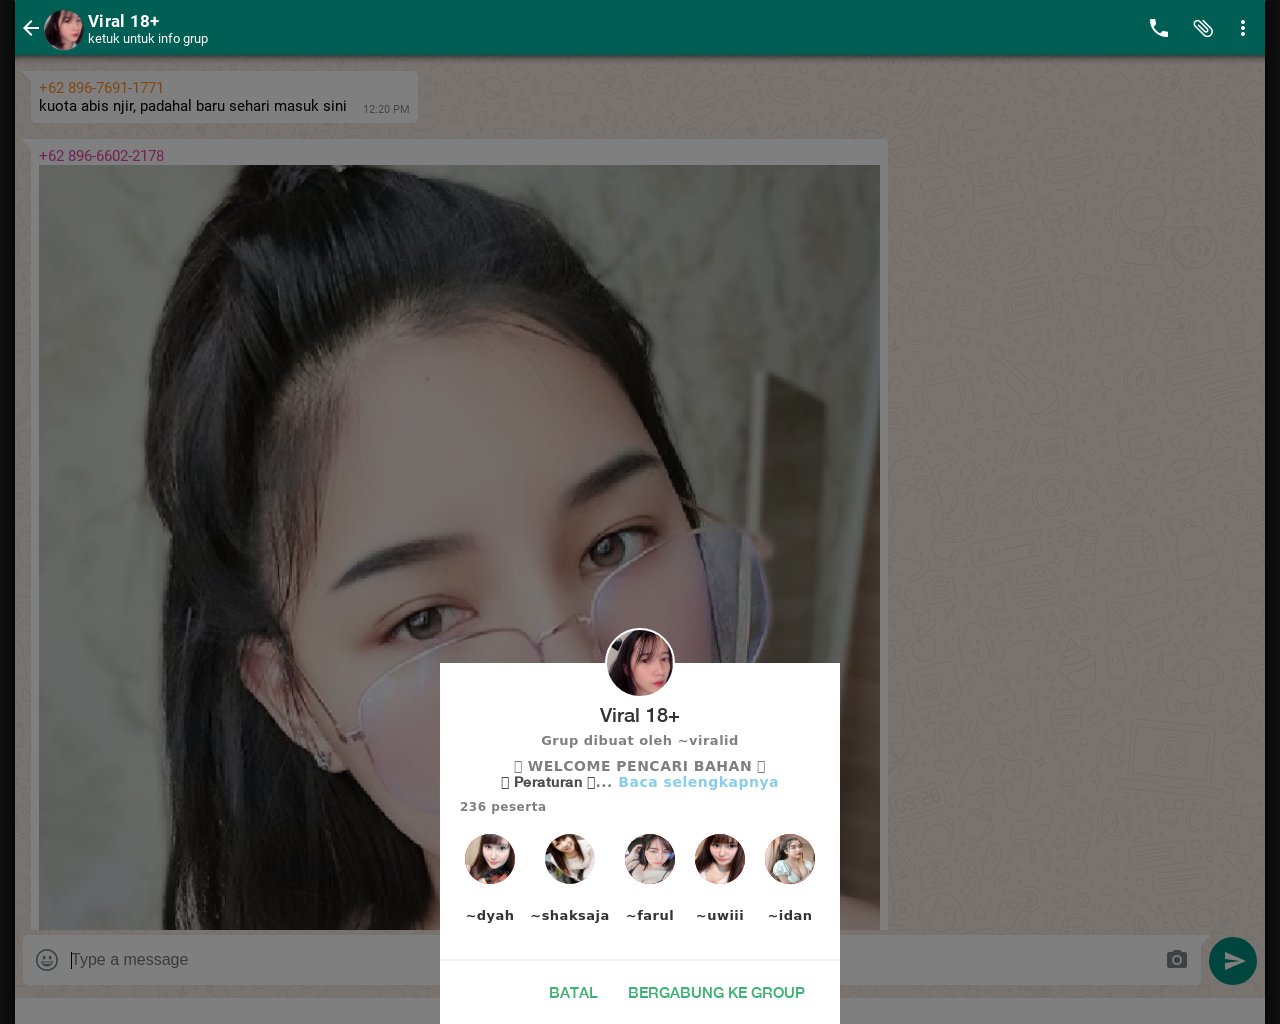
Task: Join with 'BERGABUNG KE GROUP' button
Action: [x=716, y=993]
